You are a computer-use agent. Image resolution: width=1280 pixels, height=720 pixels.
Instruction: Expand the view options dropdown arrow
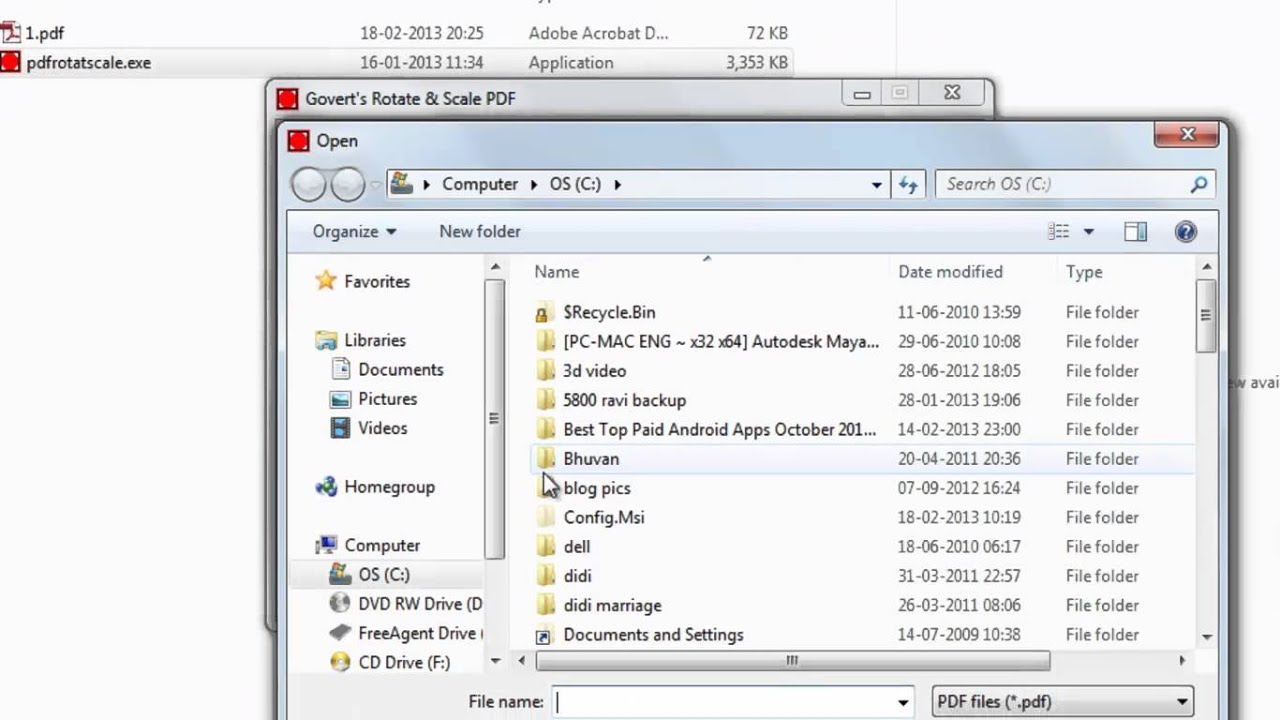1088,232
